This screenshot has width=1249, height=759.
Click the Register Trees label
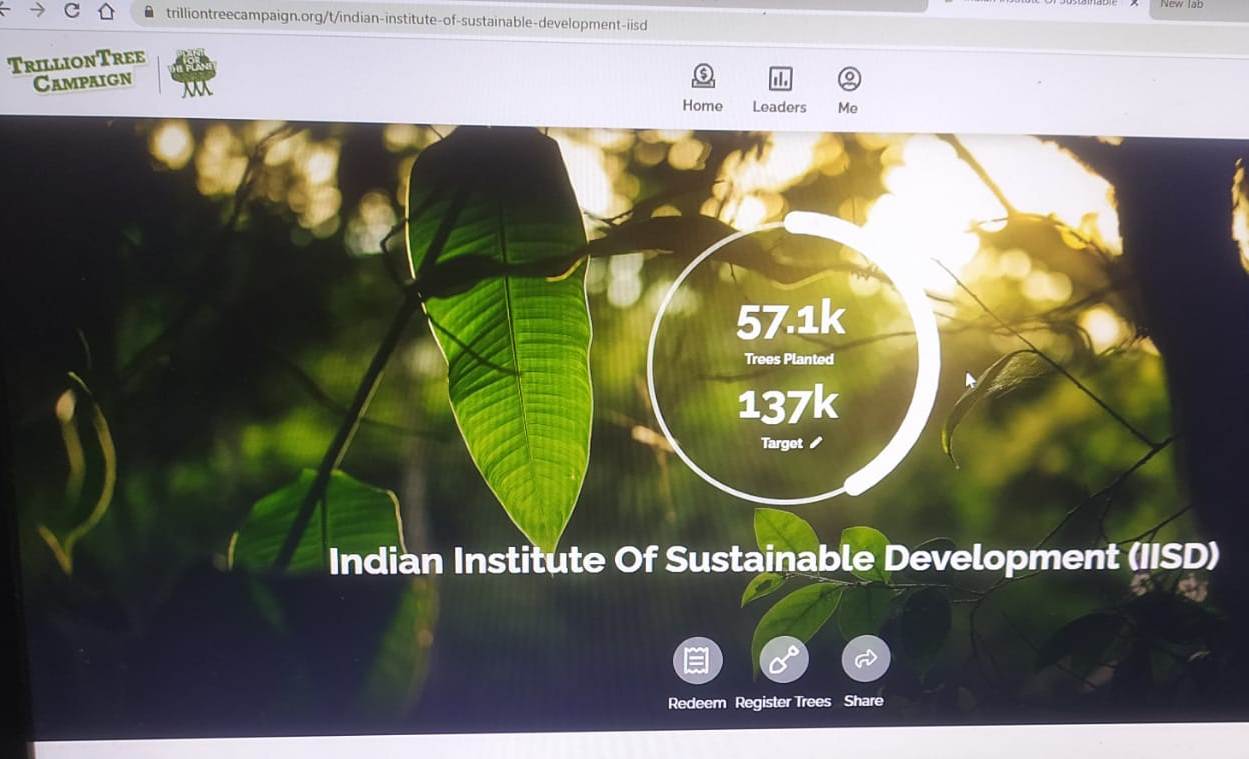coord(783,702)
